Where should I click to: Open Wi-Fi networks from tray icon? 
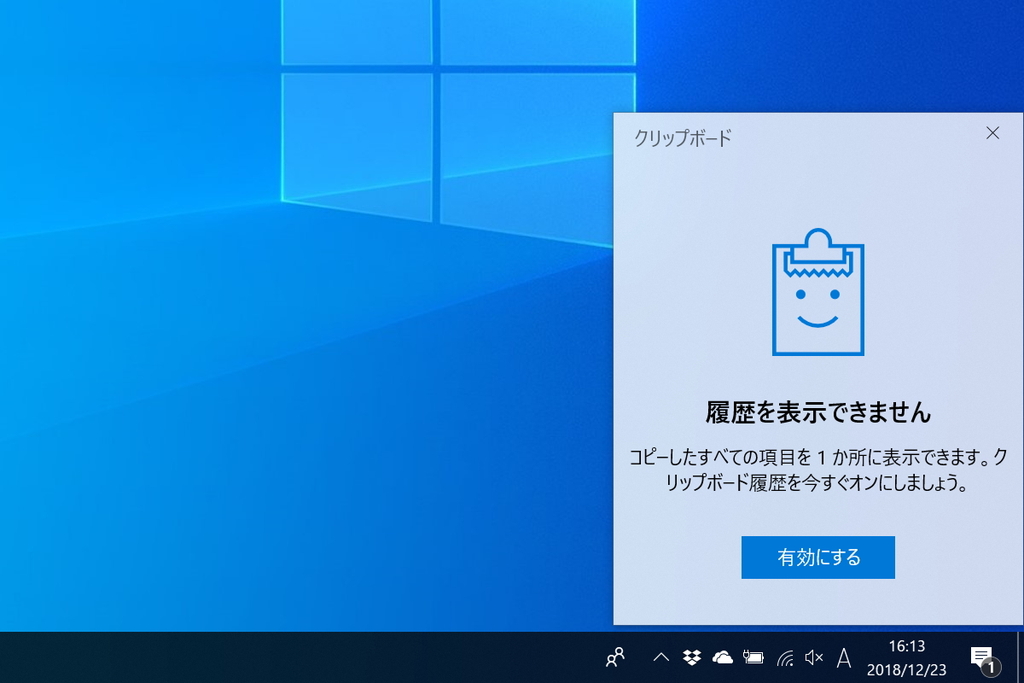click(786, 658)
